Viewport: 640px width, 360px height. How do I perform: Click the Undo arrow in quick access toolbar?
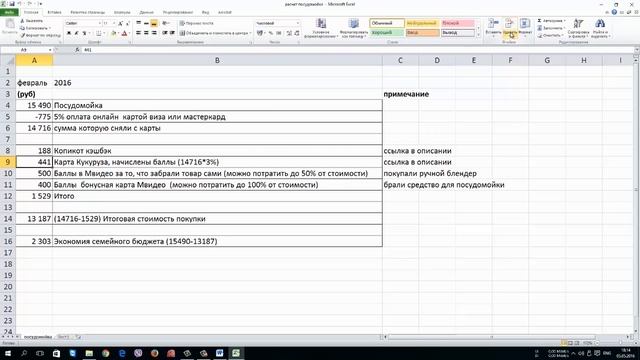[x=20, y=4]
